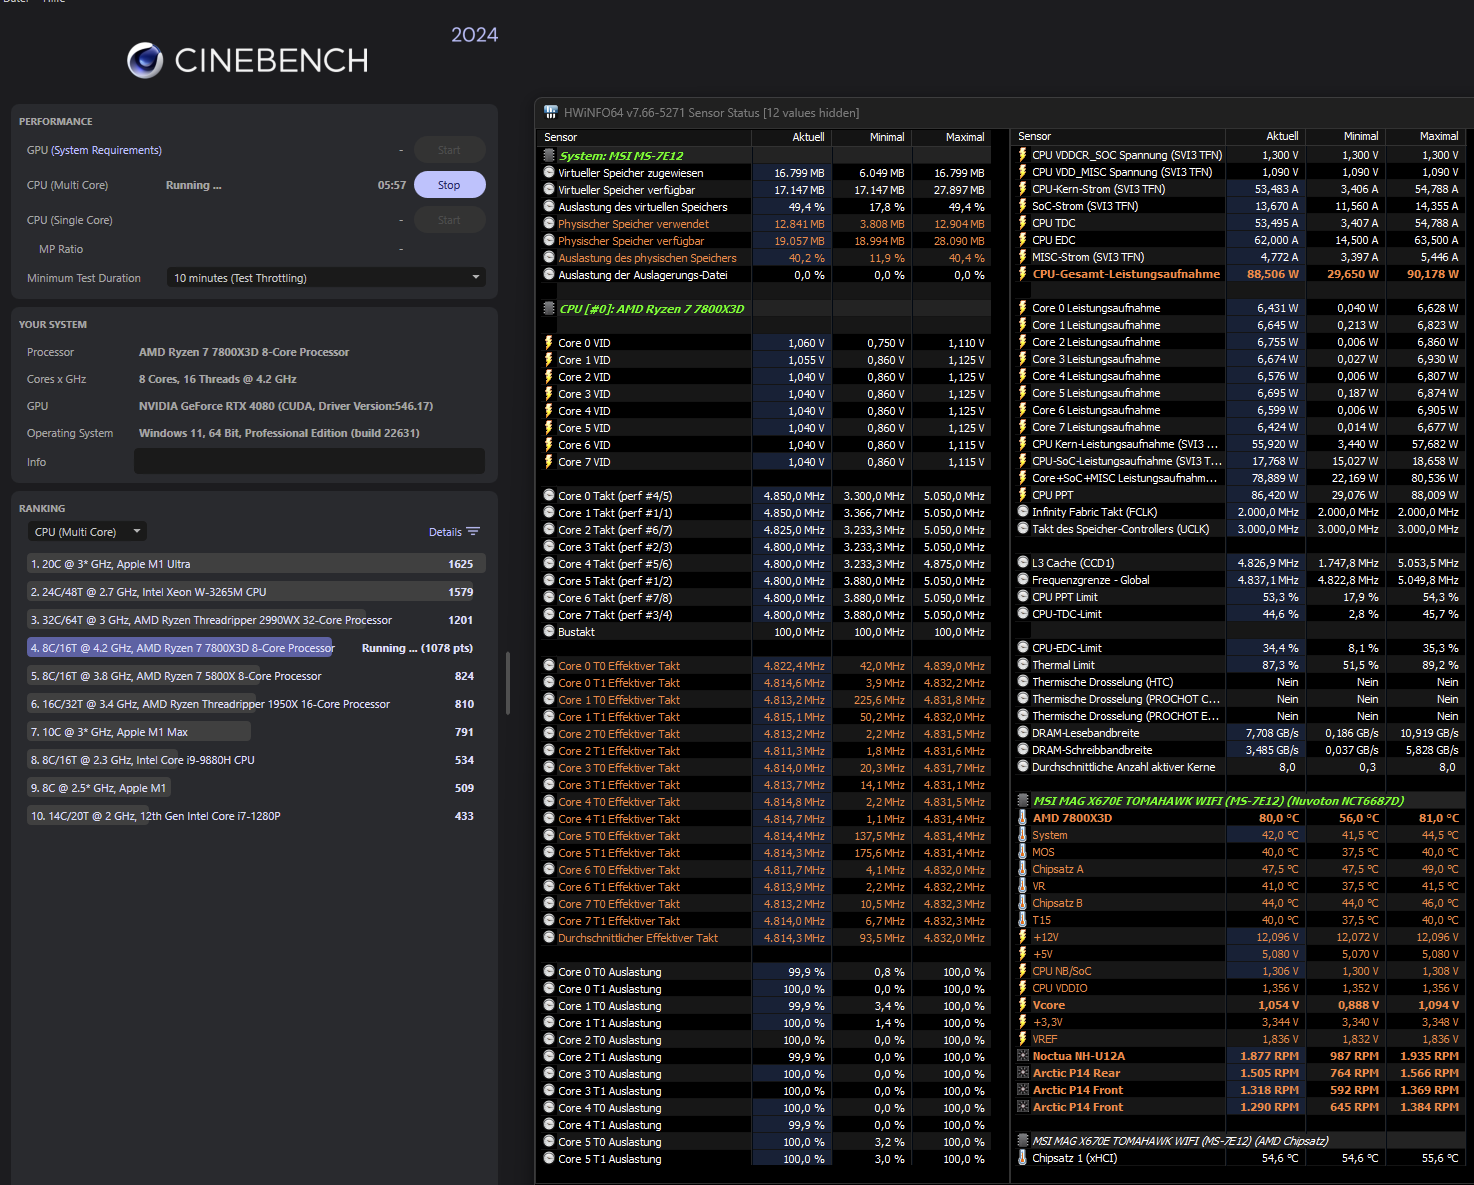Select the Intel Xeon W-3265M ranking entry
1474x1185 pixels.
point(256,592)
